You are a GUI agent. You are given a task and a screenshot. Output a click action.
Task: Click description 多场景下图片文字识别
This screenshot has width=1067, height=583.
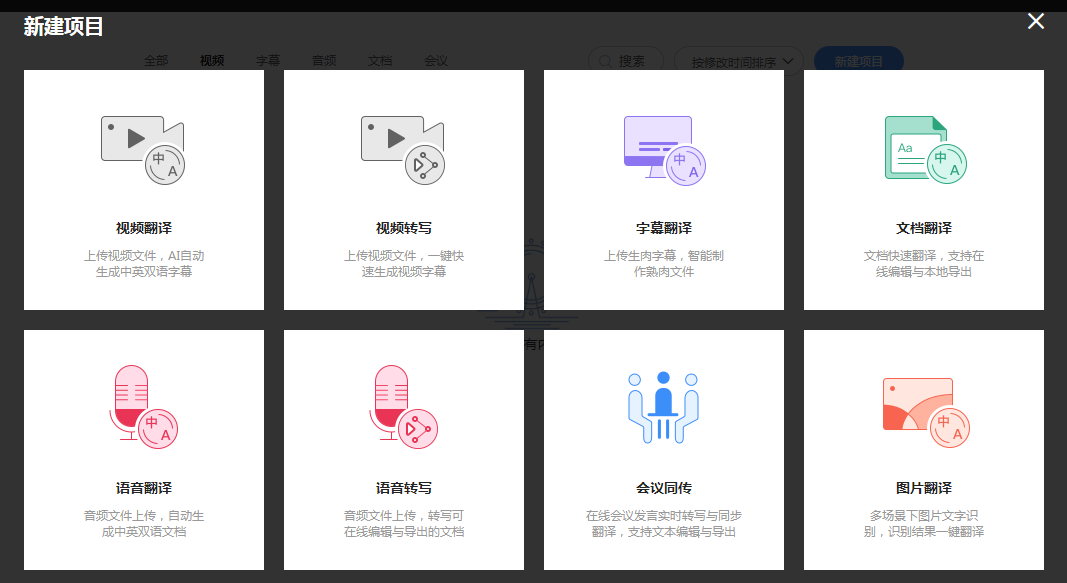coord(923,523)
